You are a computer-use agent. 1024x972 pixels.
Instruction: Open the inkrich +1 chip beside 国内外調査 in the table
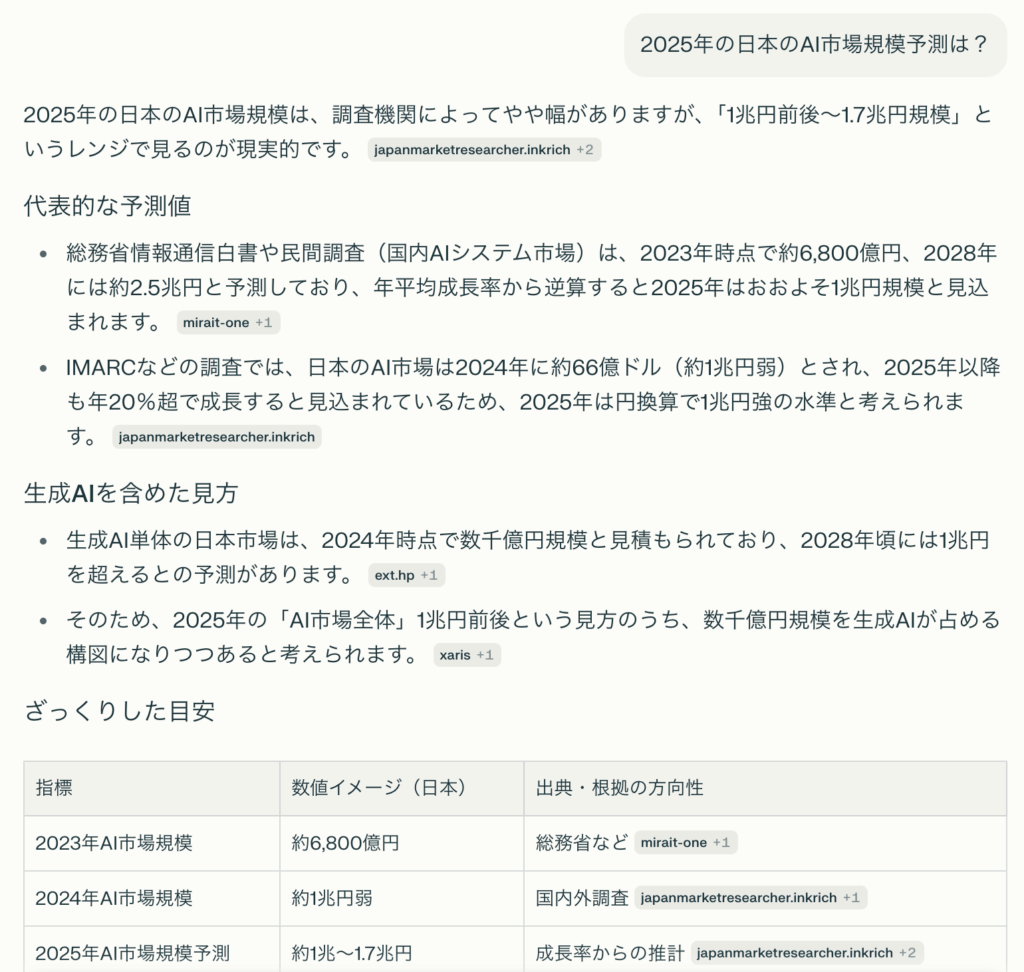[x=750, y=898]
